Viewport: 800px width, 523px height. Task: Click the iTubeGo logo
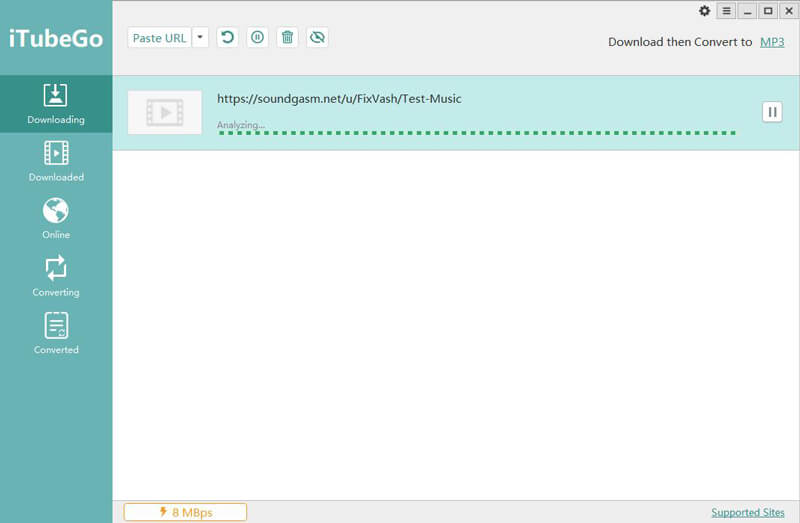(x=56, y=39)
